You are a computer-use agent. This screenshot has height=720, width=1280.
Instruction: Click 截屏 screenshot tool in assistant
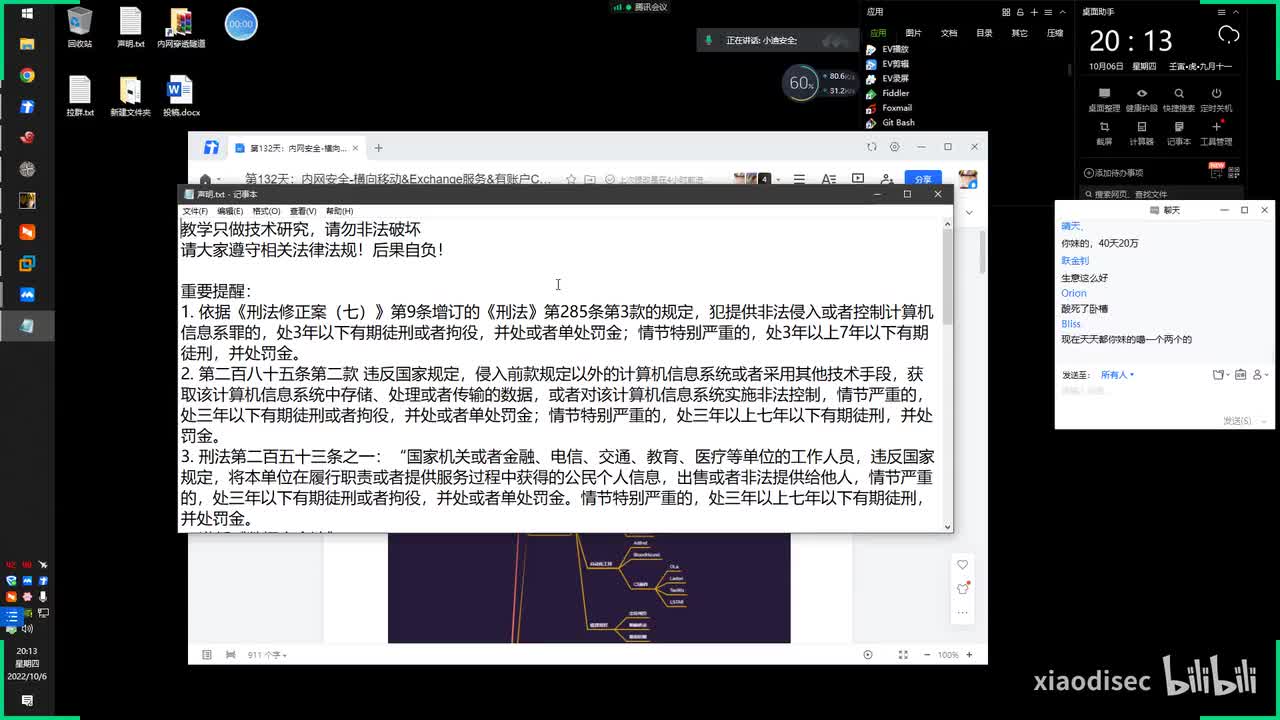[x=1104, y=133]
